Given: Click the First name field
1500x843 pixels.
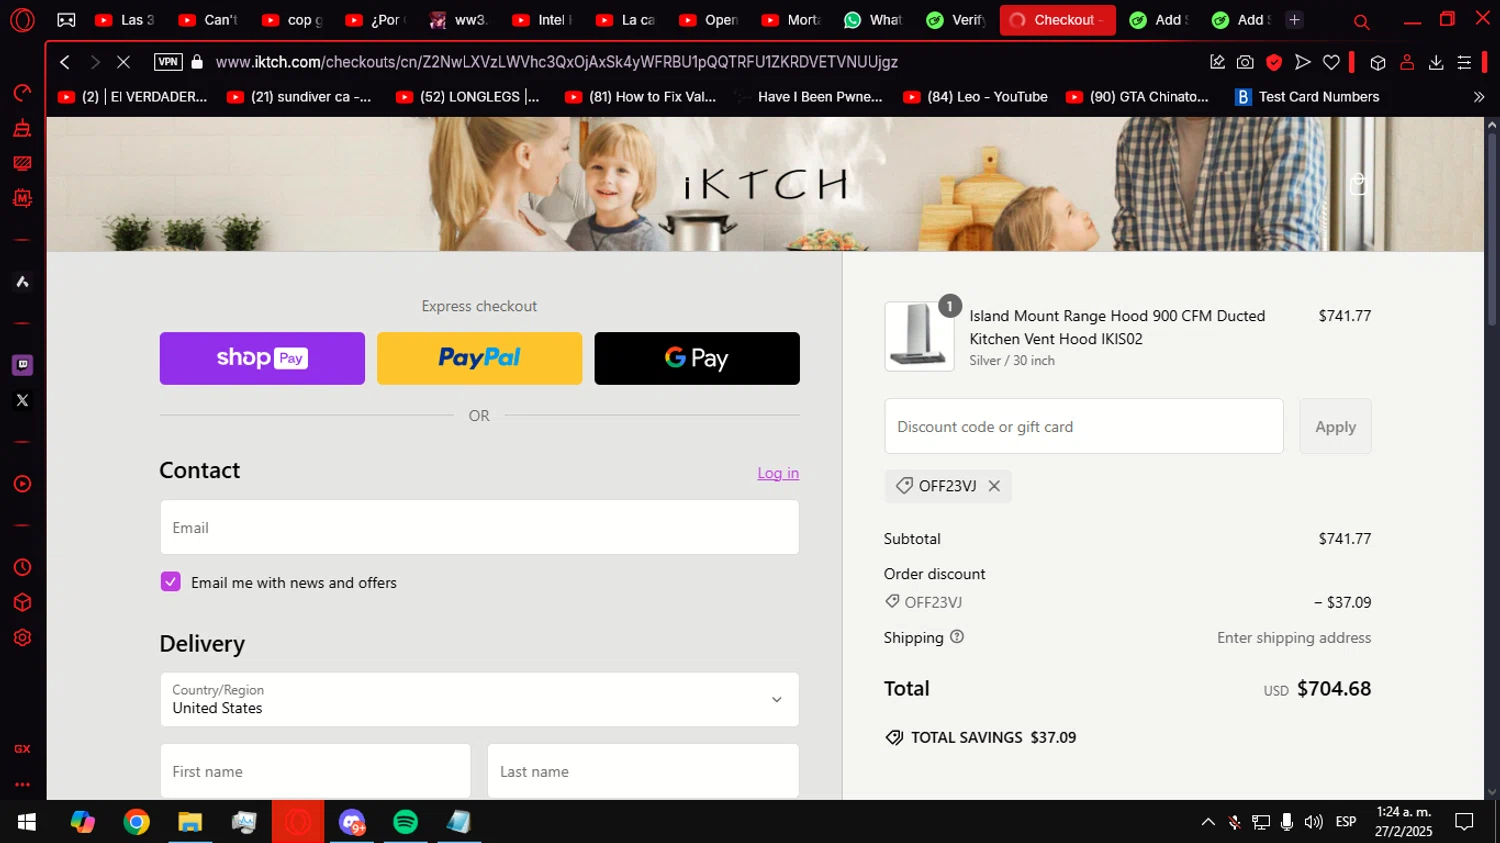Looking at the screenshot, I should (x=315, y=771).
